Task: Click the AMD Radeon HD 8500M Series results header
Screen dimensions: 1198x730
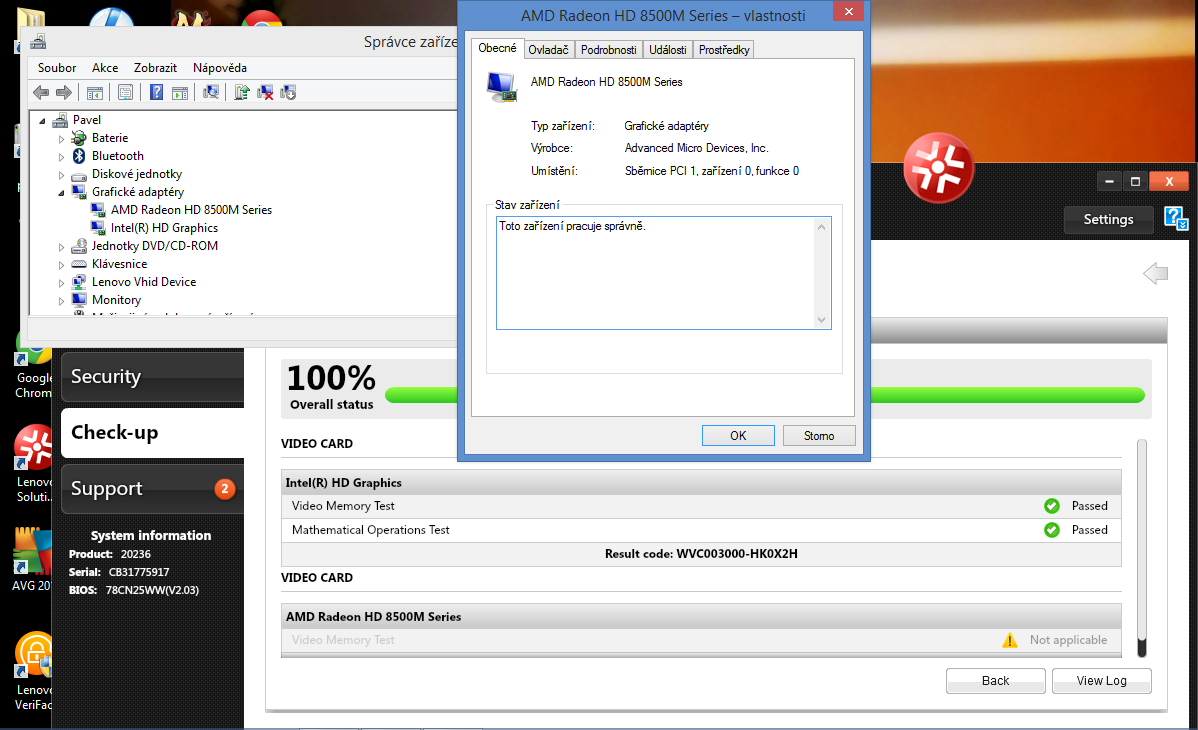Action: [x=701, y=616]
